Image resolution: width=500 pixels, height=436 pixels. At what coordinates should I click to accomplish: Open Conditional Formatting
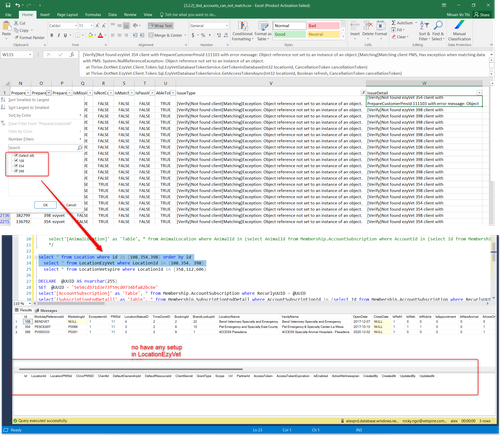tap(242, 31)
